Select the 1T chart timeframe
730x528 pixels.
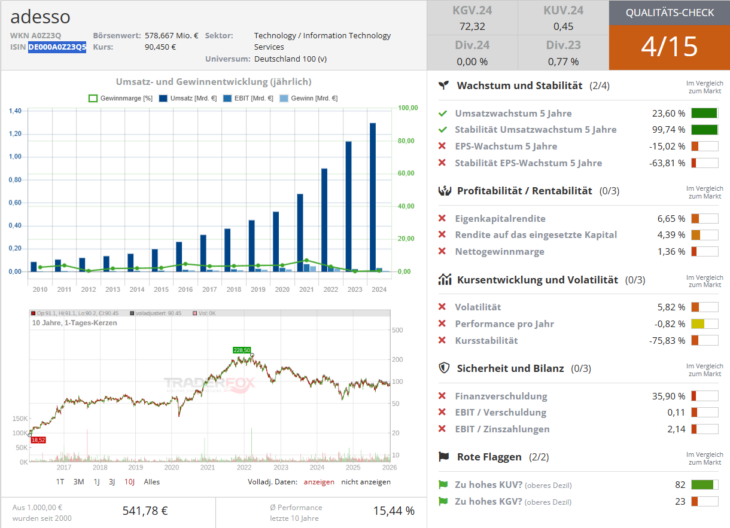point(61,481)
